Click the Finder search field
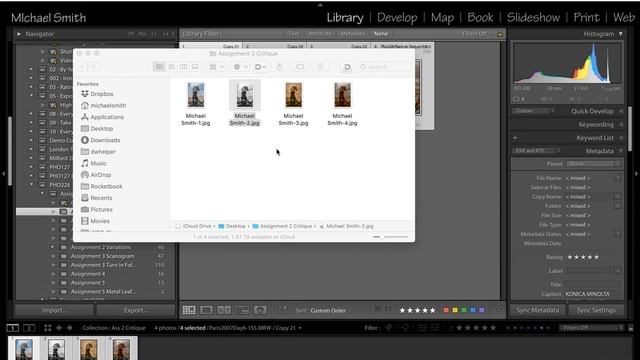The image size is (640, 360). click(x=384, y=67)
